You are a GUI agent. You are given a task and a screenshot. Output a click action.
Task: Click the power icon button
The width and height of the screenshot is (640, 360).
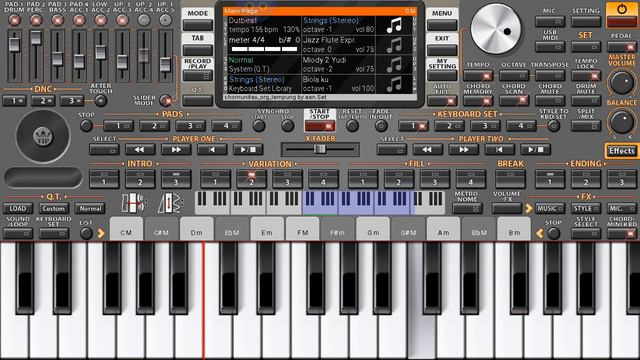(621, 9)
